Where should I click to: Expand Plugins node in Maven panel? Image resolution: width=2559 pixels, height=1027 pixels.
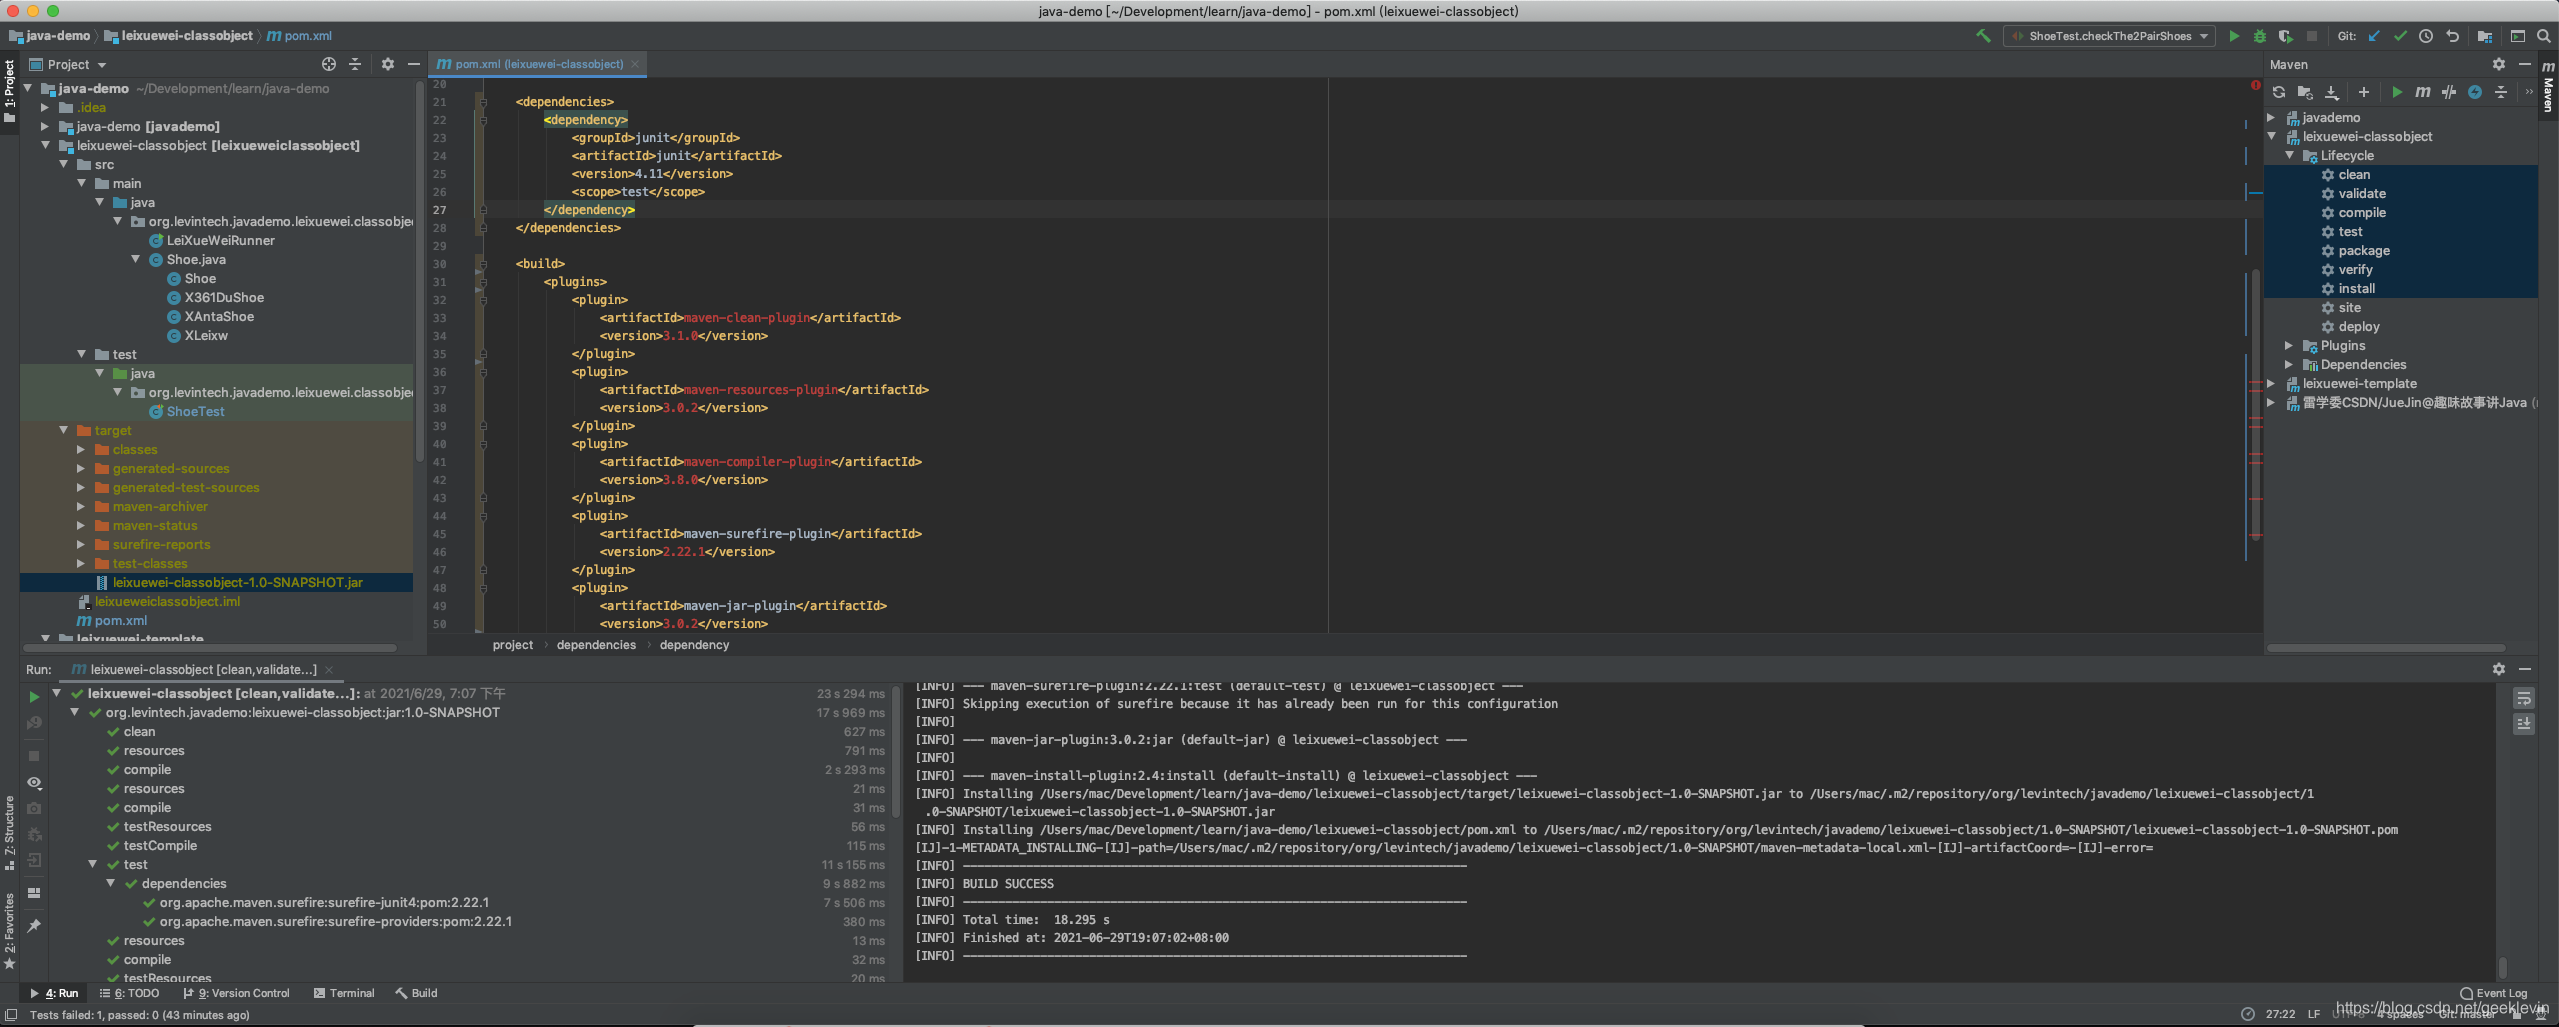(2289, 346)
